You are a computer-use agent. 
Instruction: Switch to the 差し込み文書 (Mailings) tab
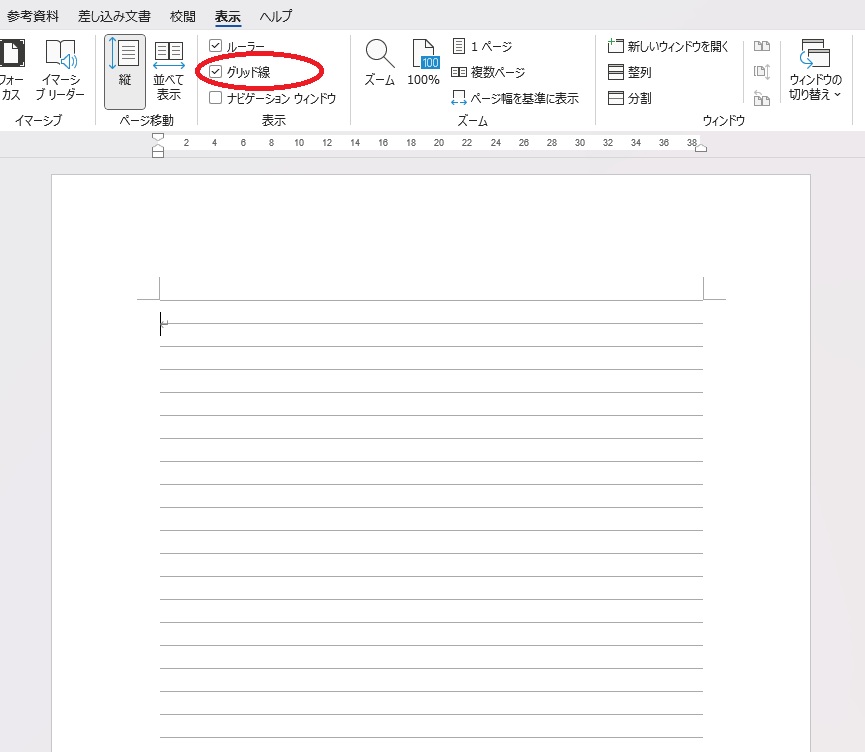coord(114,16)
